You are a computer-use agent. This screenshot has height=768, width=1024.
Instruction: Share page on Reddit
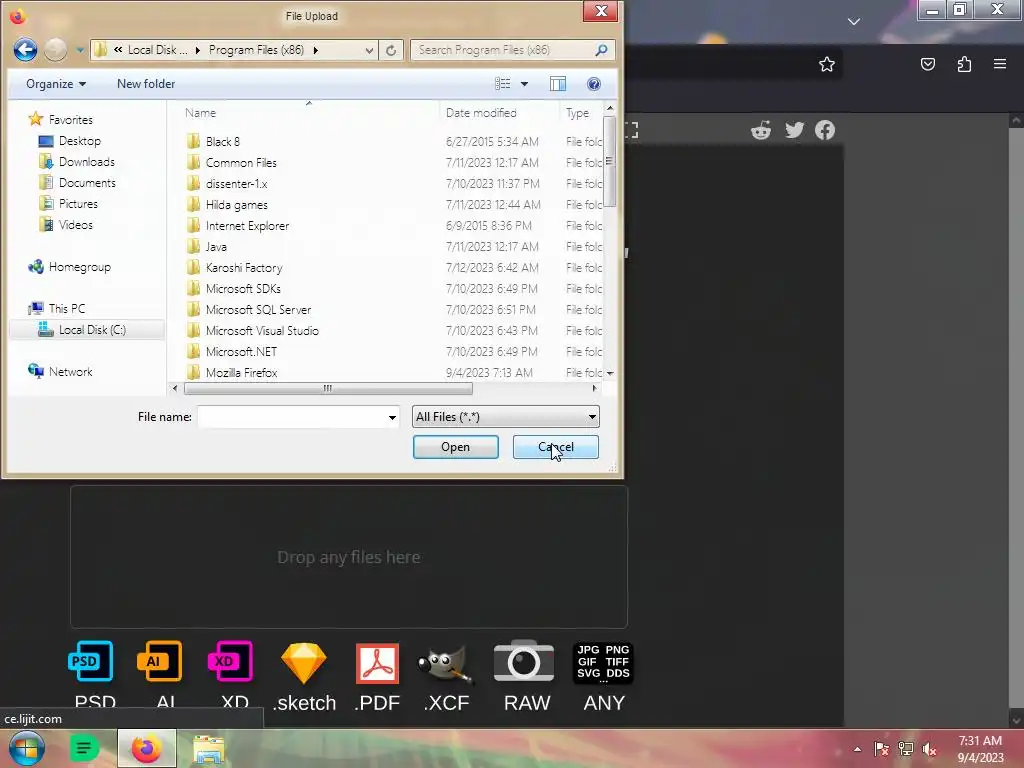point(761,130)
